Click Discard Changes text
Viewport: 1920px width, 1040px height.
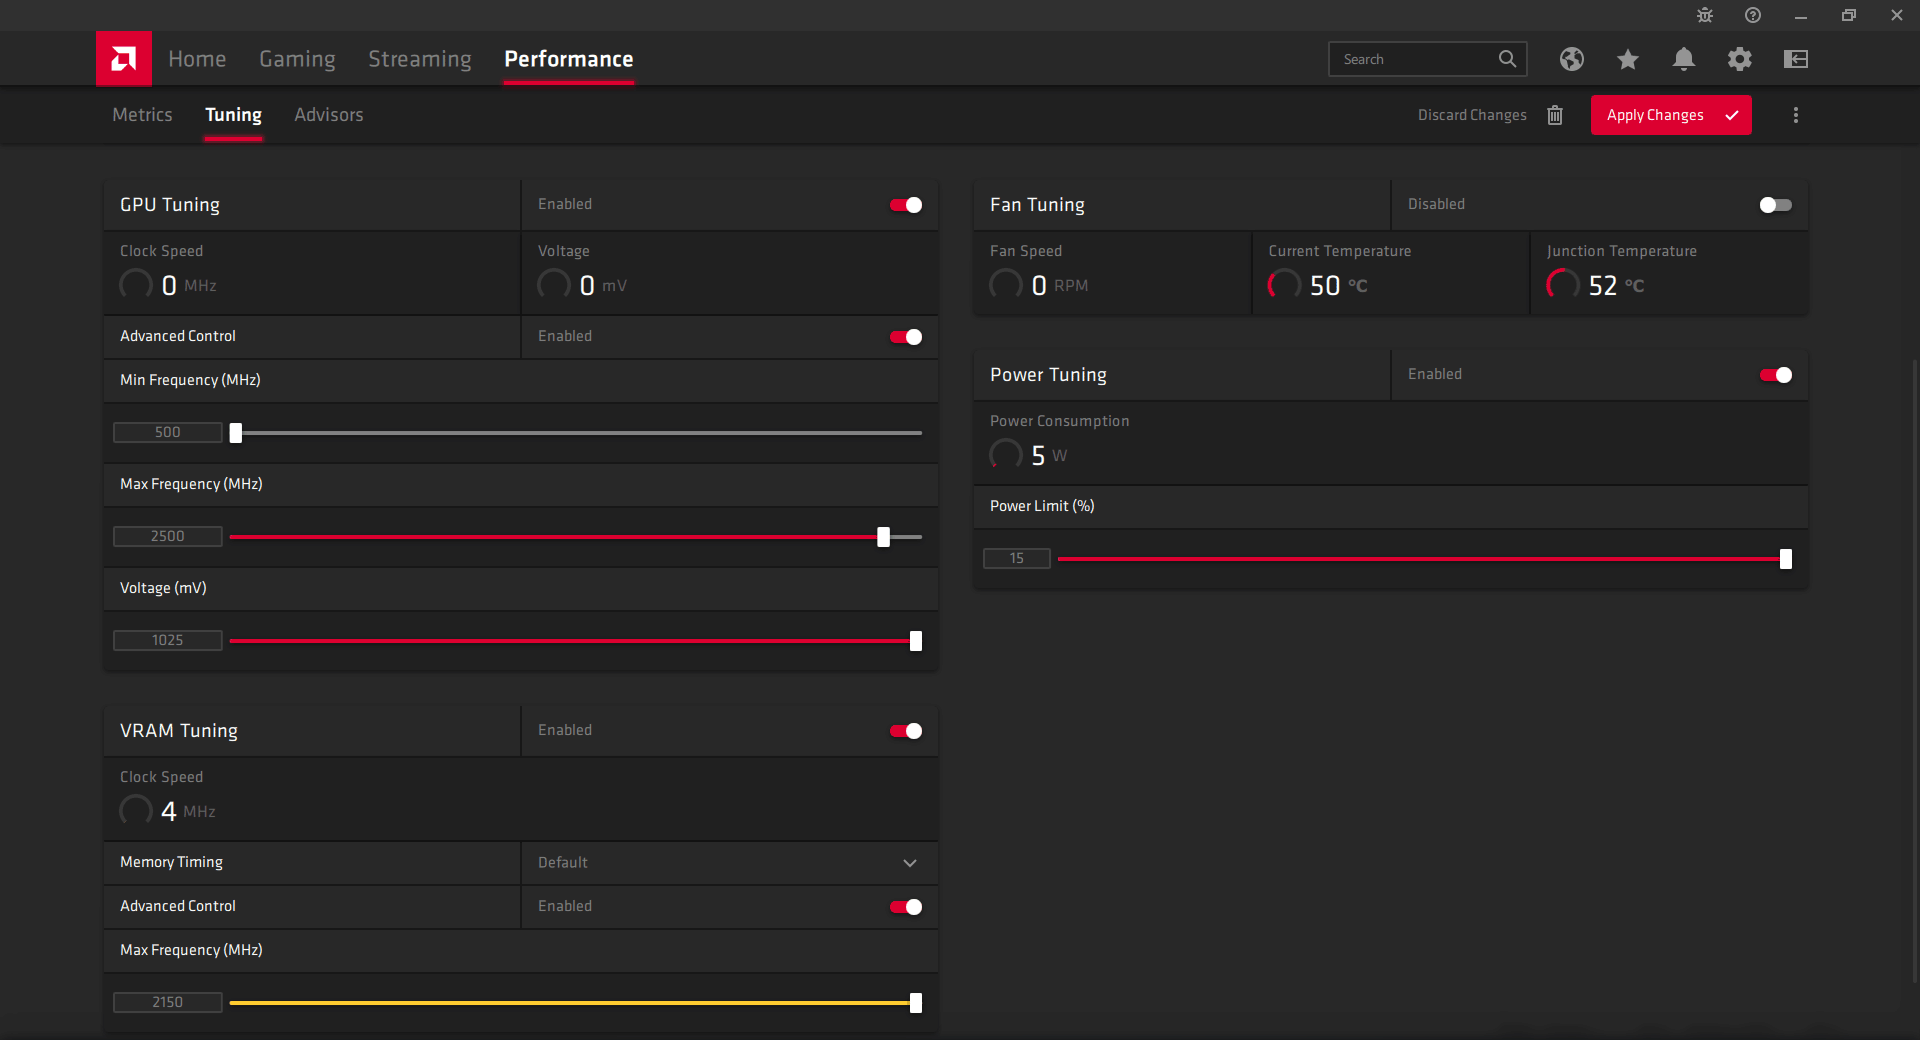(1472, 115)
